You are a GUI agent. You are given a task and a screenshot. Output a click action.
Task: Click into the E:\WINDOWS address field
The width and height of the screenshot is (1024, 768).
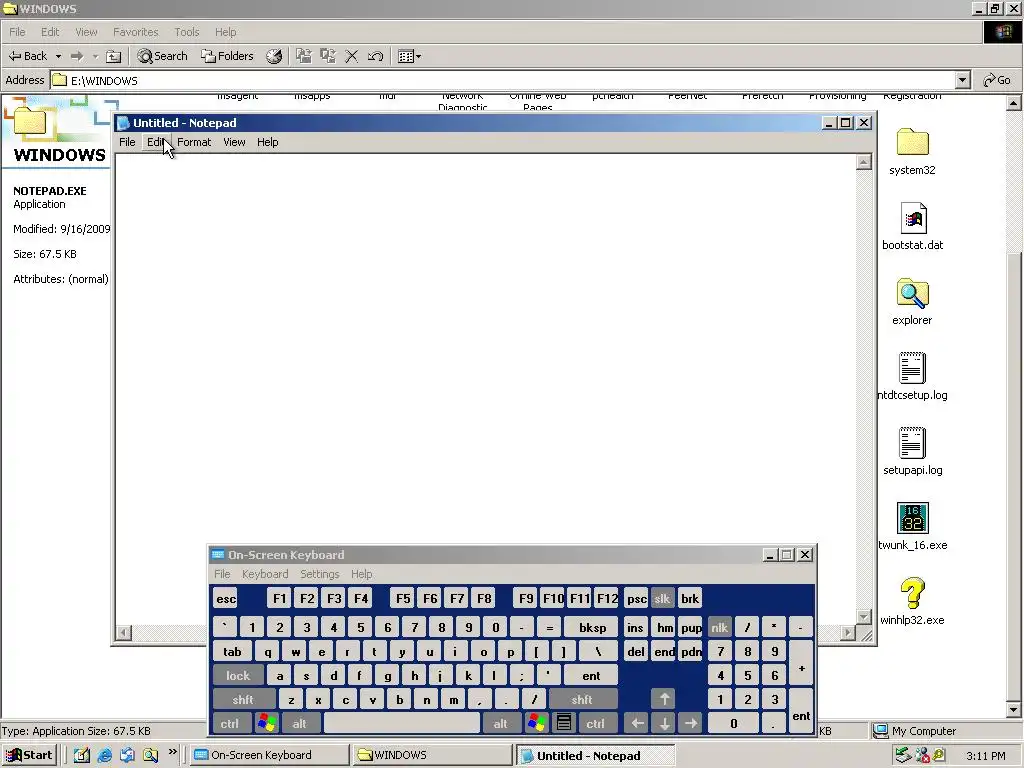coord(503,80)
